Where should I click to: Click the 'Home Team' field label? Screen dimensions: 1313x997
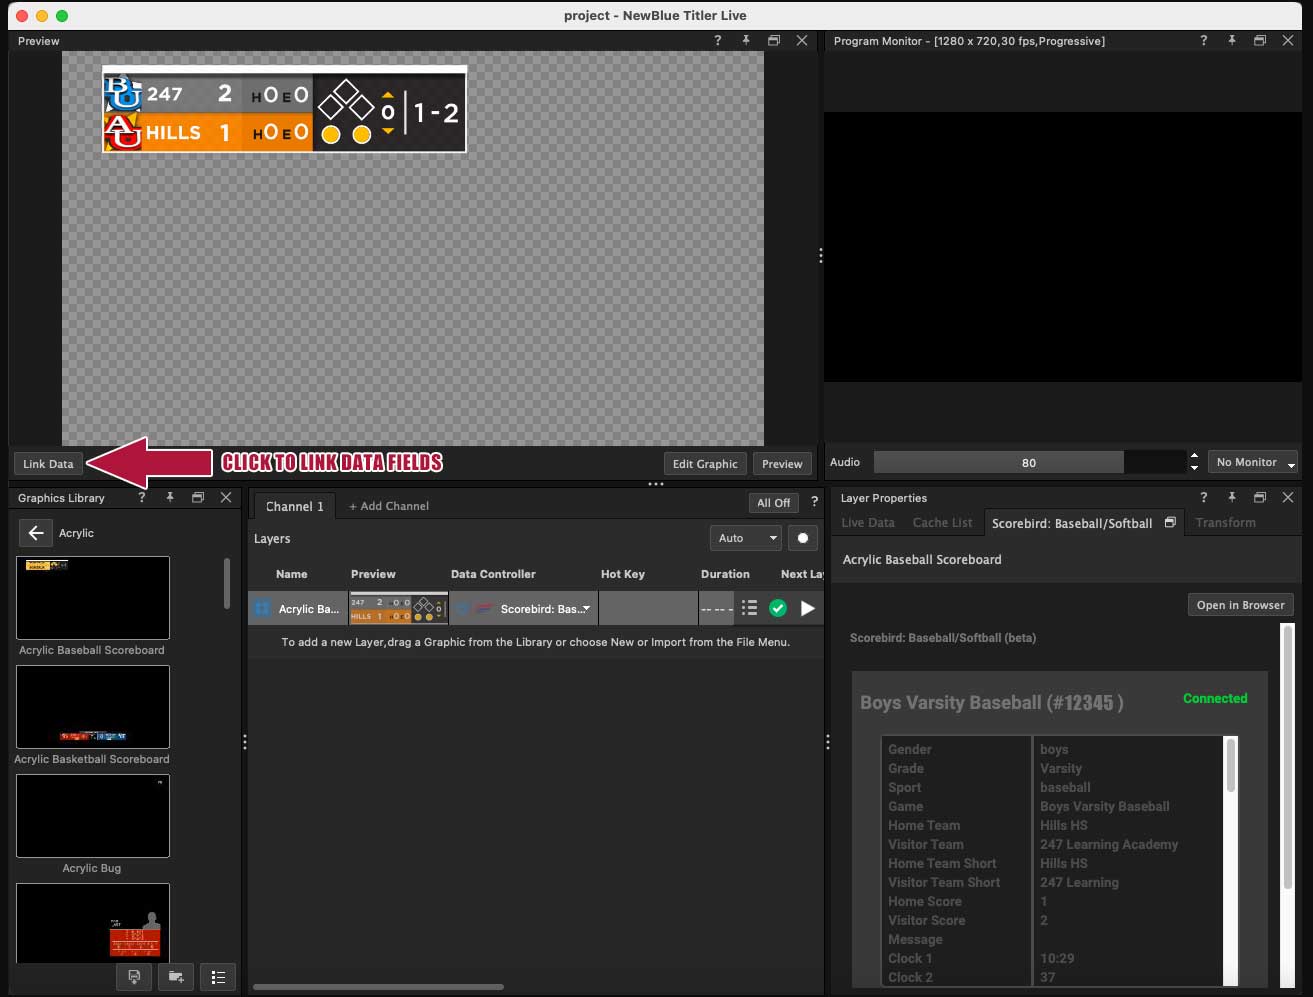pos(924,825)
